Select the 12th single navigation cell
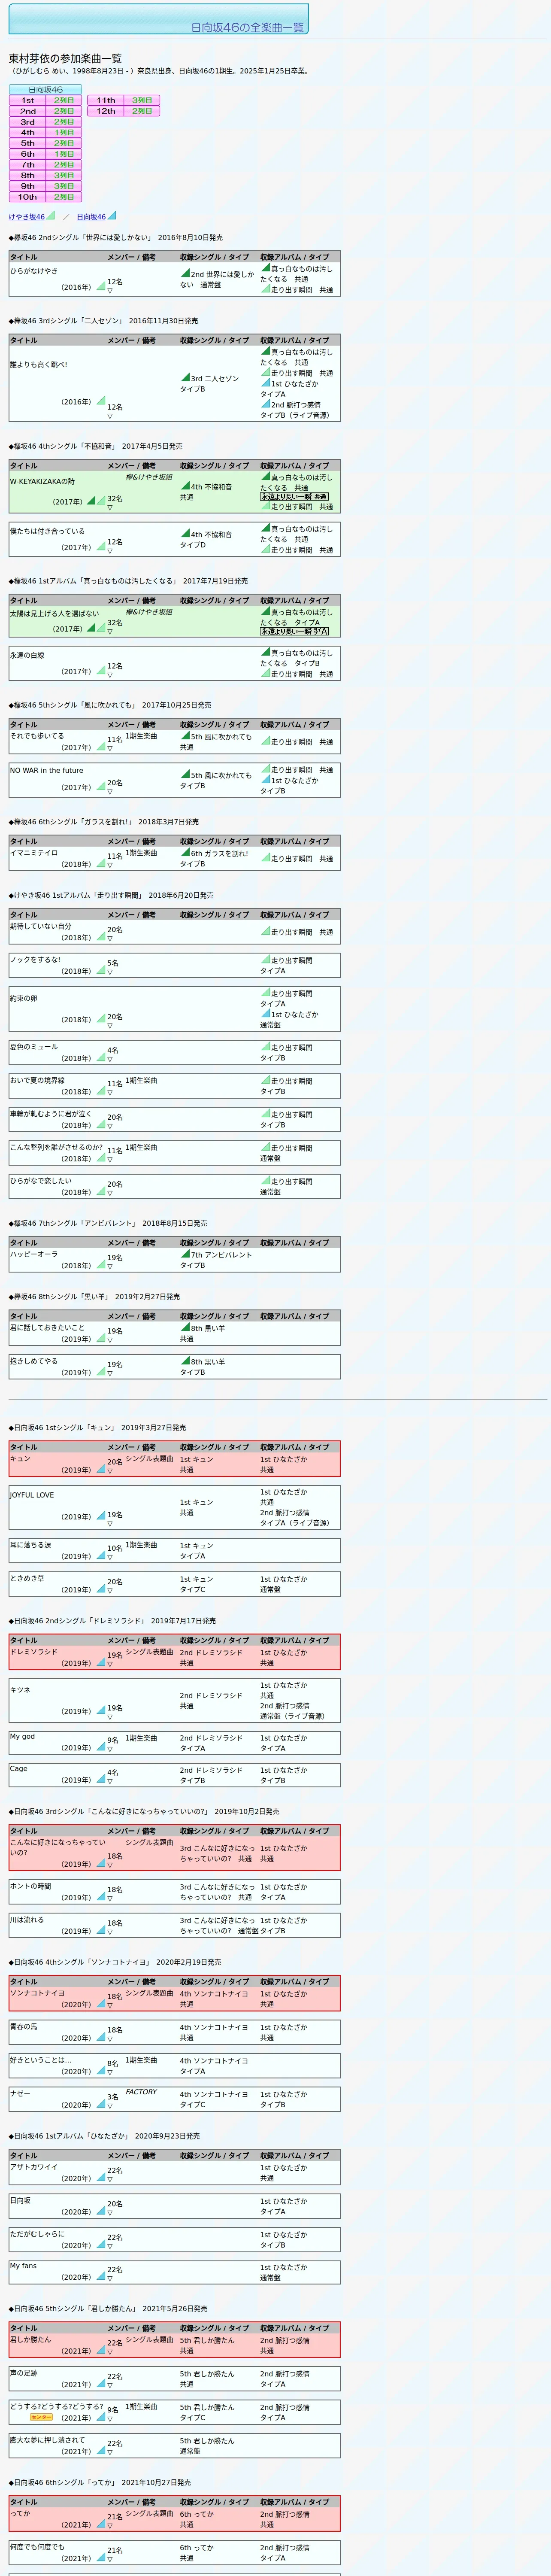Viewport: 551px width, 2576px height. 105,111
